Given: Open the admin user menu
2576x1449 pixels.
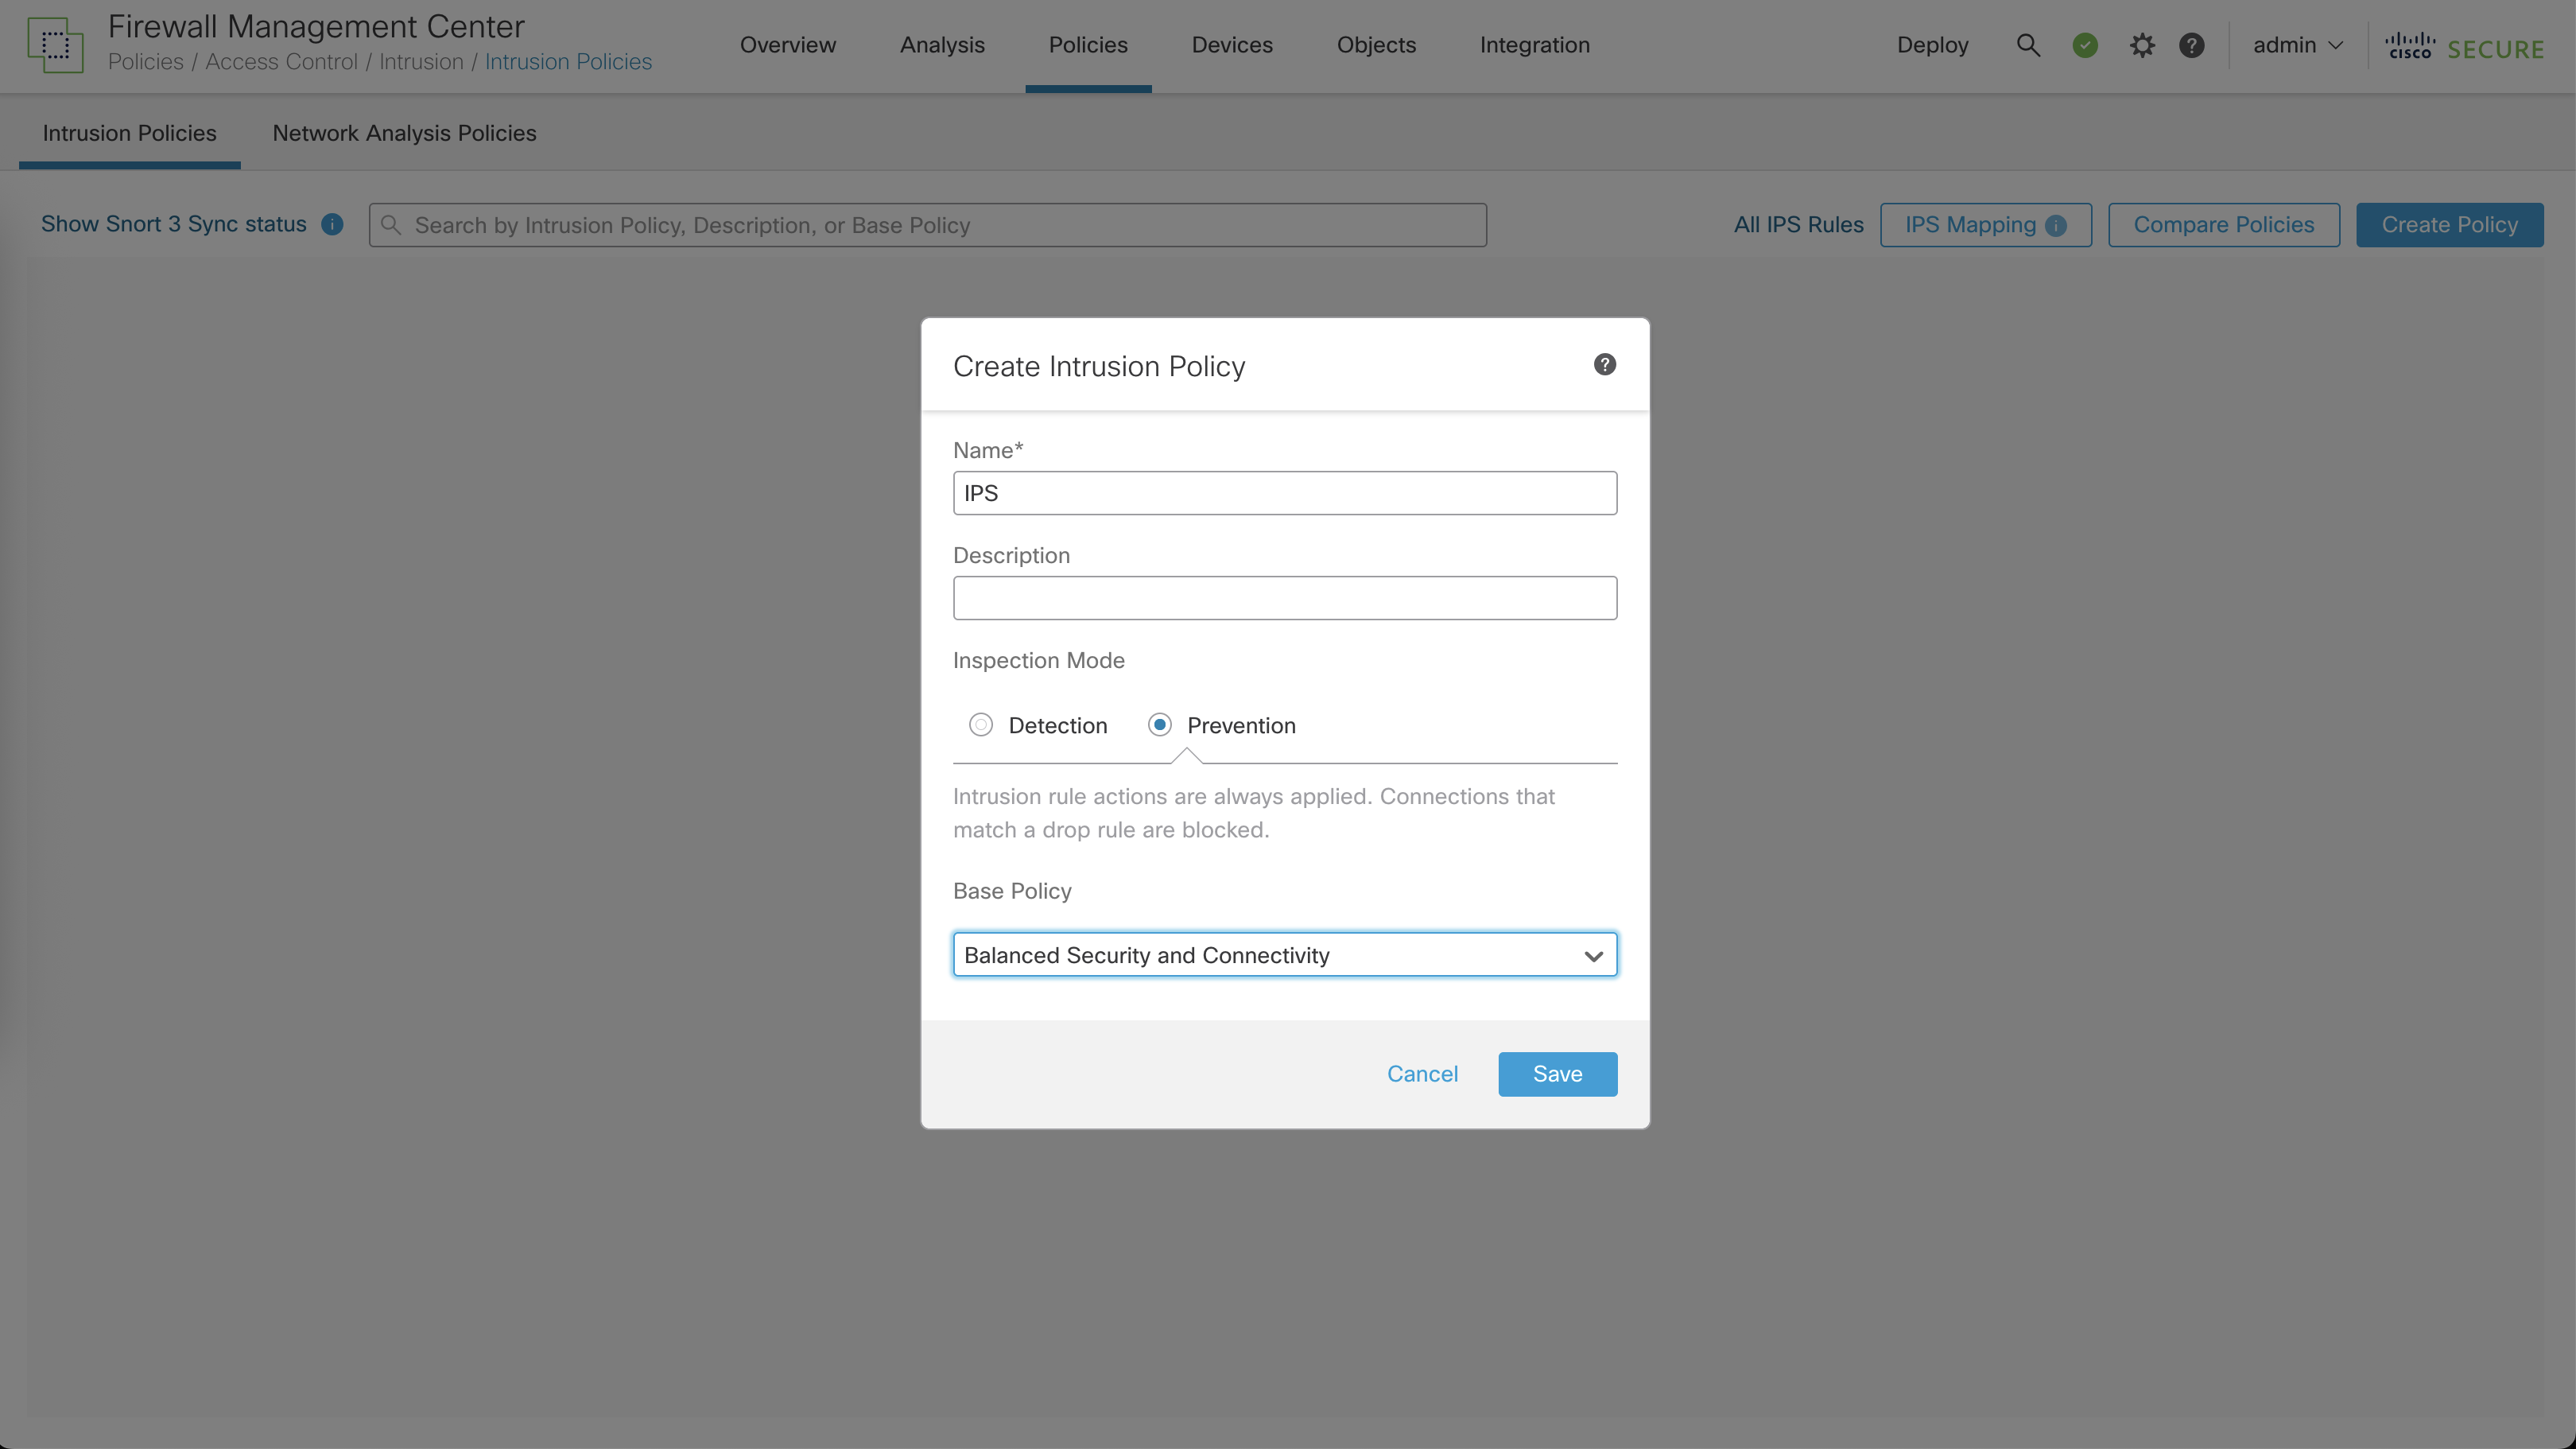Looking at the screenshot, I should coord(2297,45).
